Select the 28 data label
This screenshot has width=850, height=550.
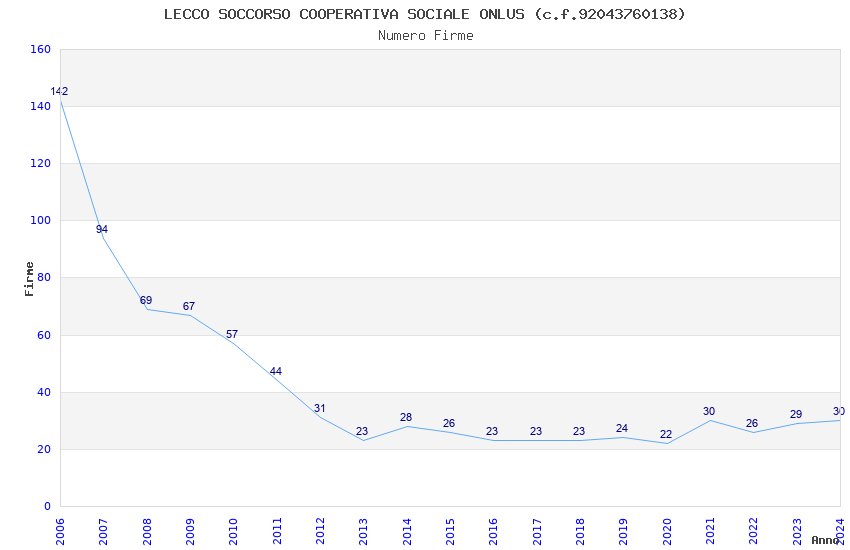click(x=406, y=417)
